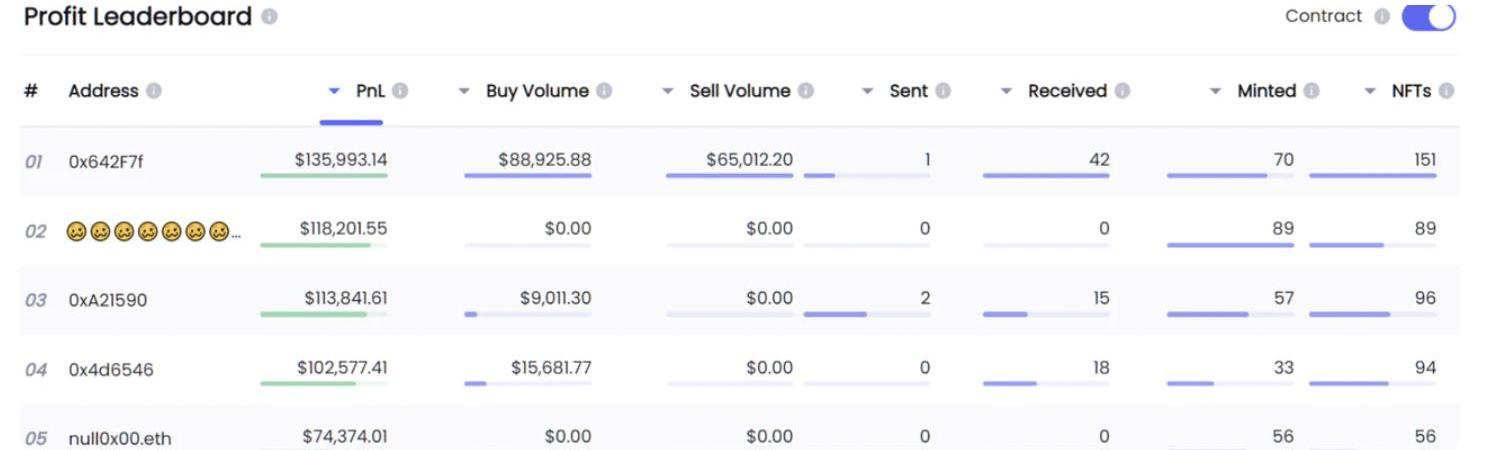Screen dimensions: 1490x450
Task: Sort by Received using its arrow
Action: [1007, 91]
